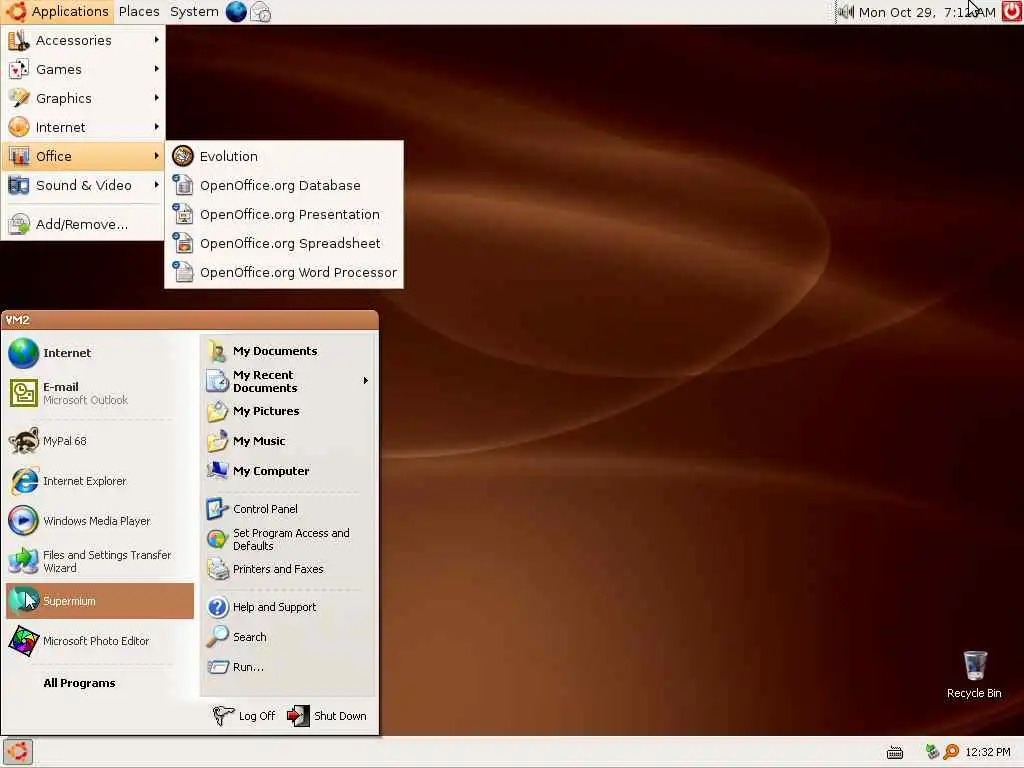Open My Computer
Viewport: 1024px width, 768px height.
[287, 471]
